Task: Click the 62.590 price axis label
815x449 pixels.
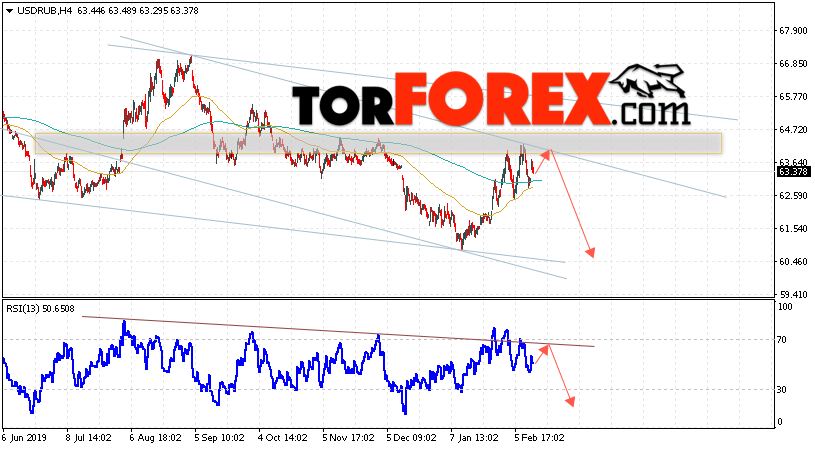Action: (793, 195)
